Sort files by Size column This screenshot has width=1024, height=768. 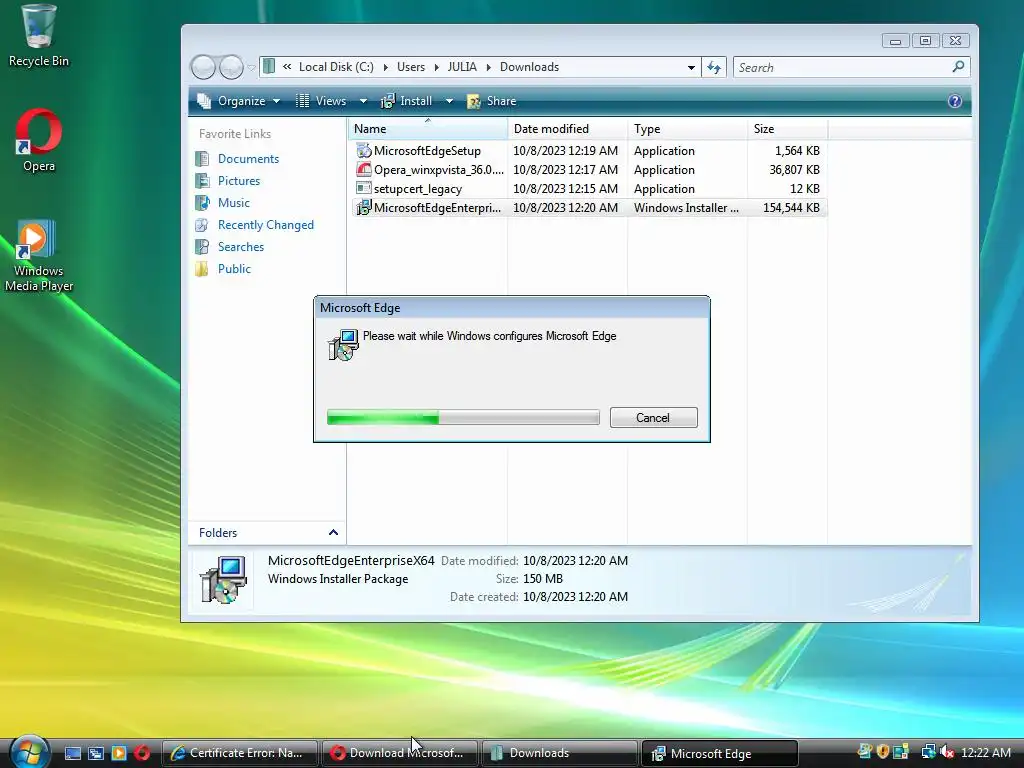point(787,129)
